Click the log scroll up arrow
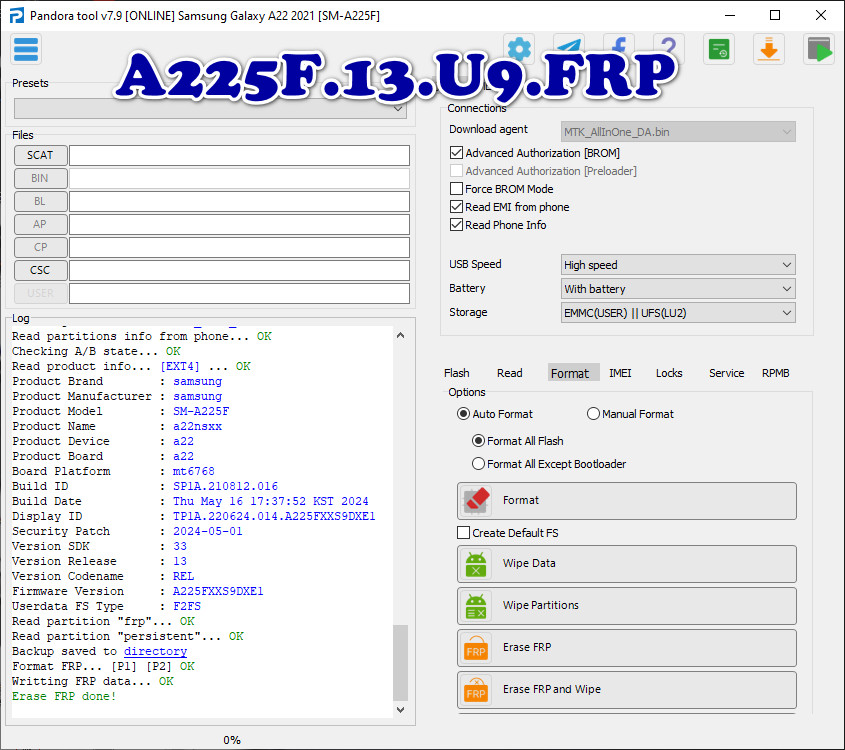Viewport: 845px width, 750px height. tap(400, 335)
